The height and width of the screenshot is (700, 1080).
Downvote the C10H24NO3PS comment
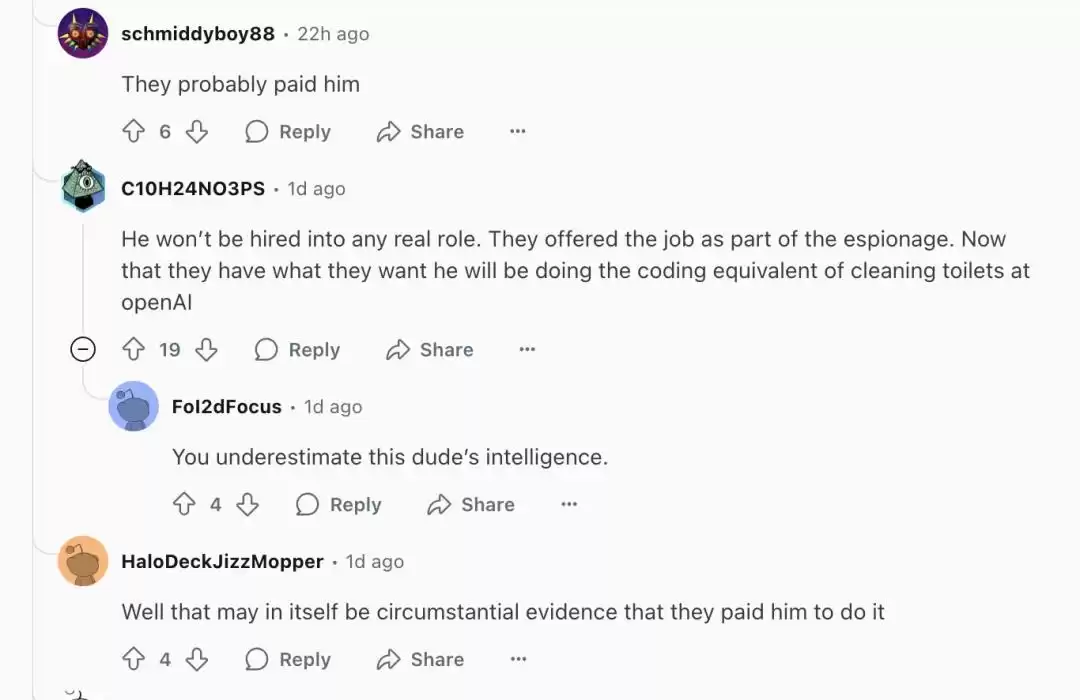click(206, 349)
